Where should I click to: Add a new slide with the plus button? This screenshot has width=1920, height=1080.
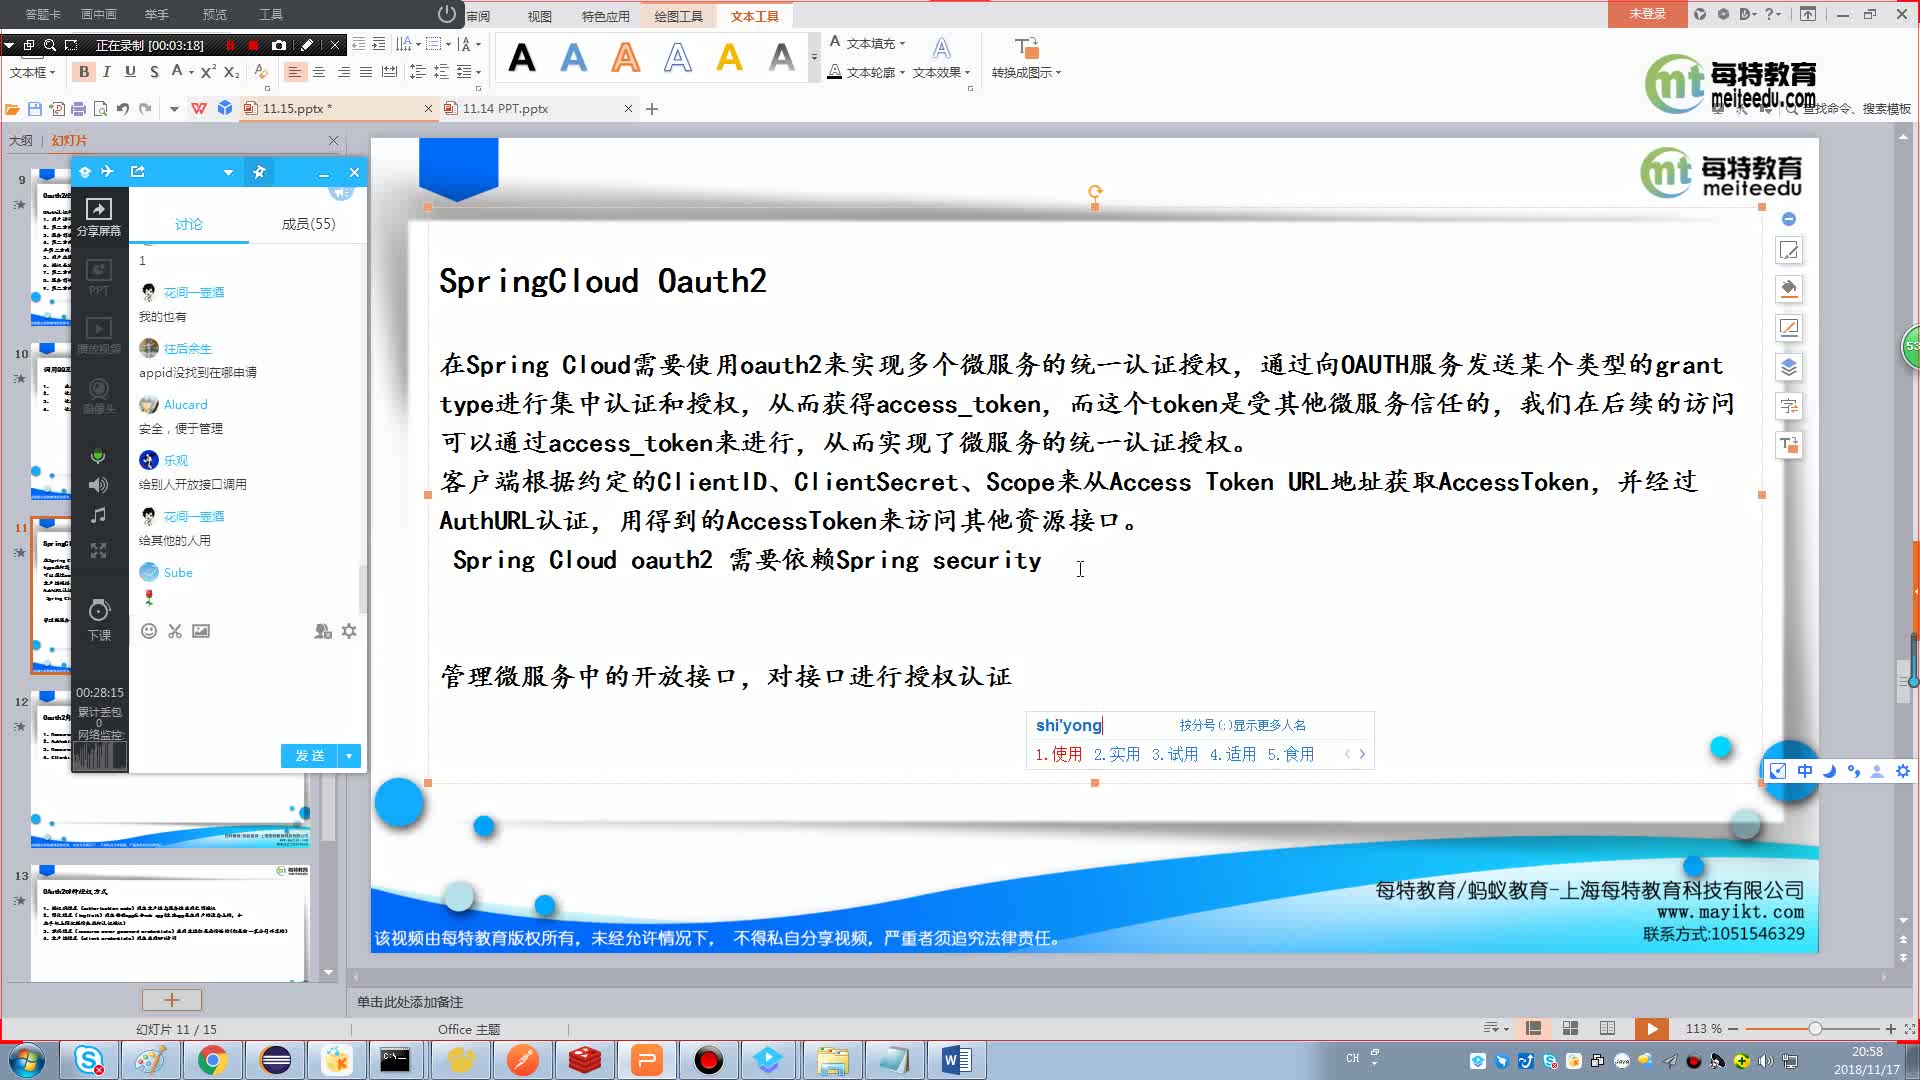(172, 1000)
